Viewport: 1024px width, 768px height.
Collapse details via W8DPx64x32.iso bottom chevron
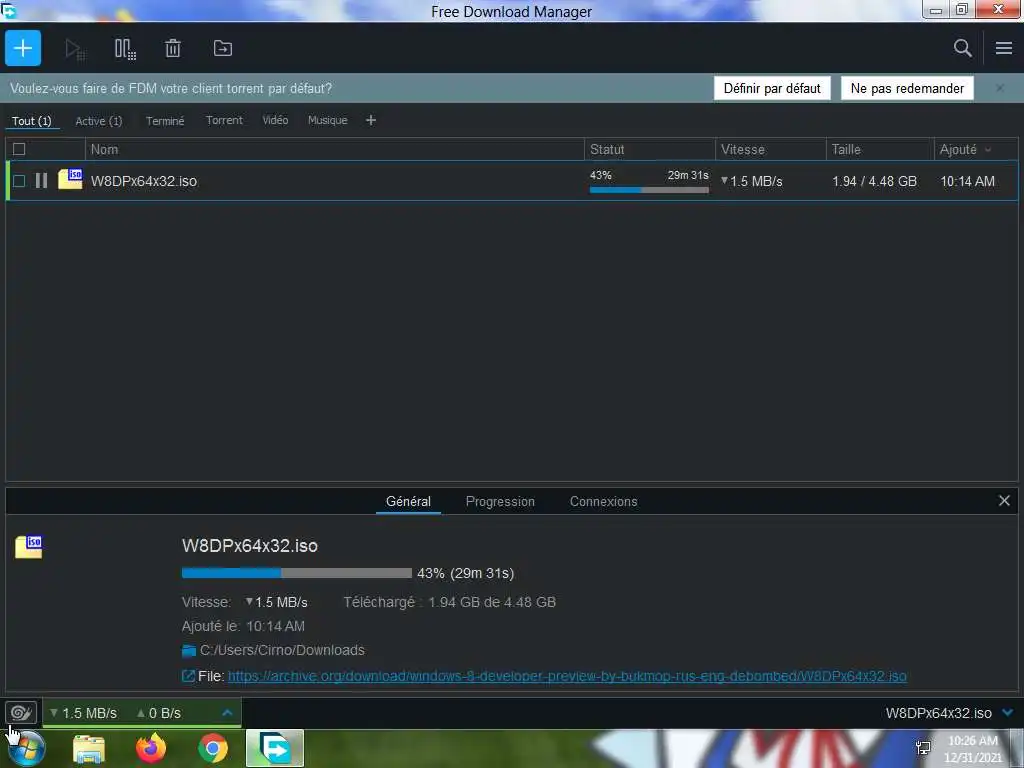(x=1008, y=712)
